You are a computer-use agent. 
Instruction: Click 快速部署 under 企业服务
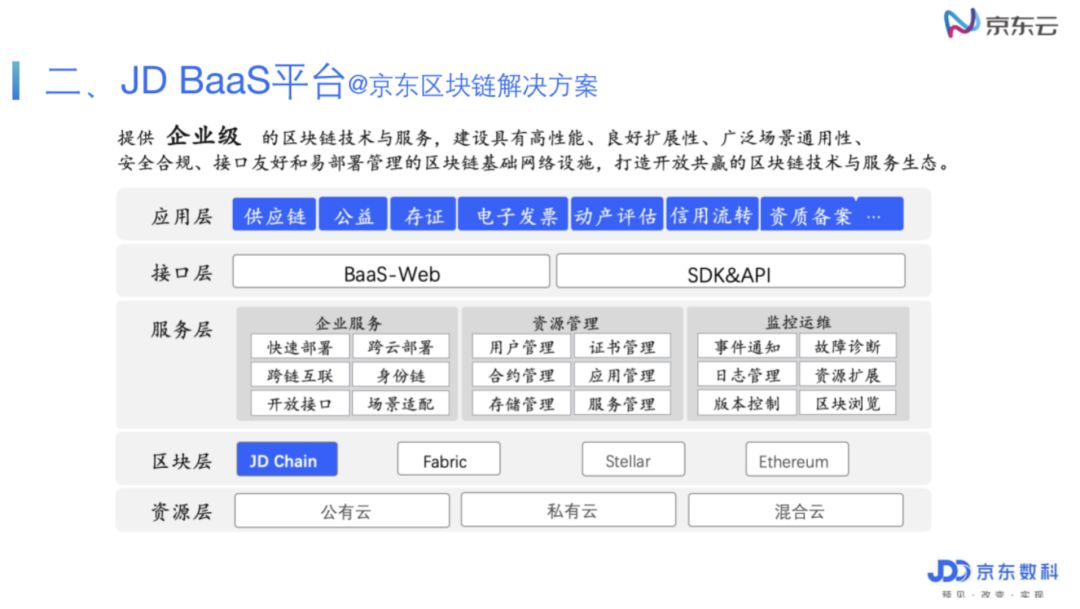(300, 347)
